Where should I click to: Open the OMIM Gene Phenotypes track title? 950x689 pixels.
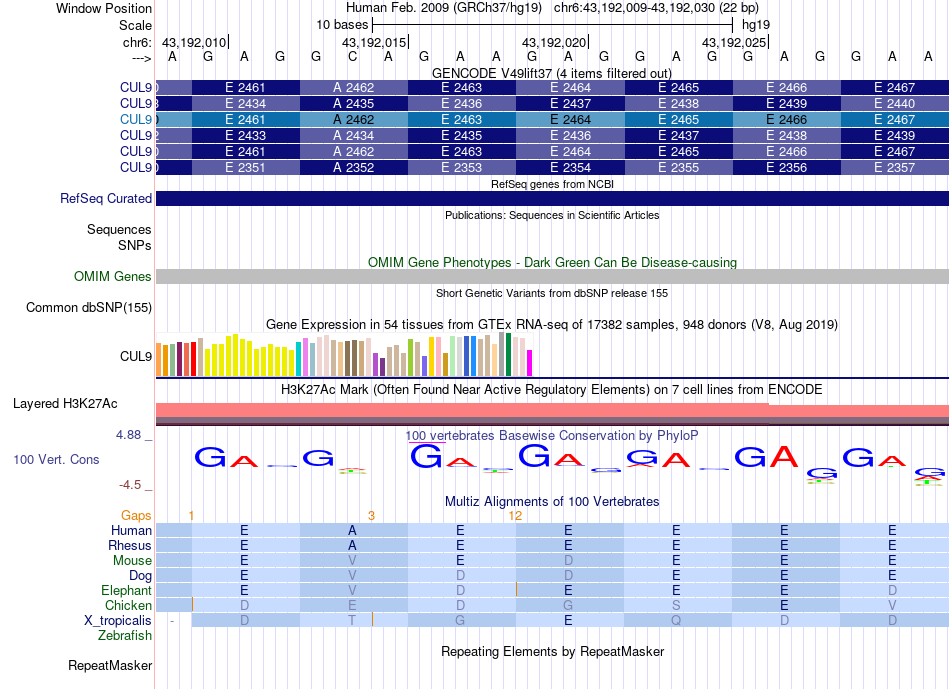[552, 262]
